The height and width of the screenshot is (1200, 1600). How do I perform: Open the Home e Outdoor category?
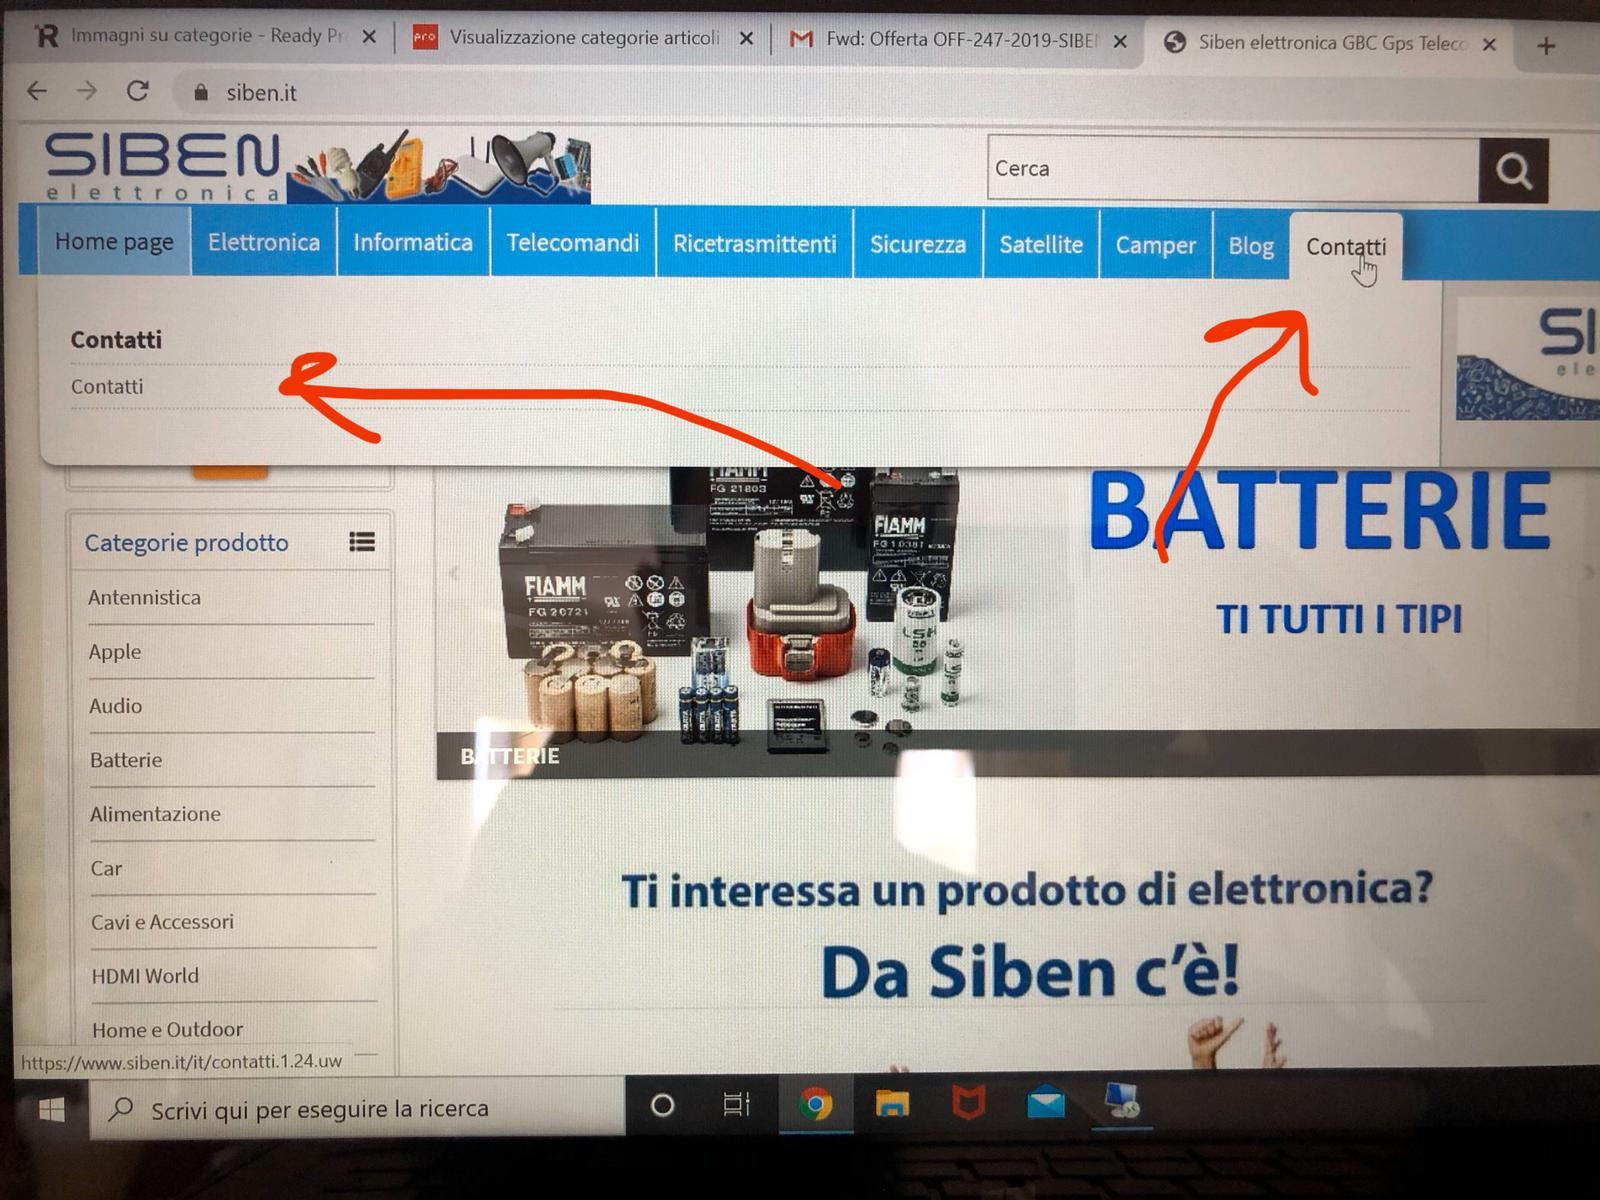pyautogui.click(x=167, y=1030)
